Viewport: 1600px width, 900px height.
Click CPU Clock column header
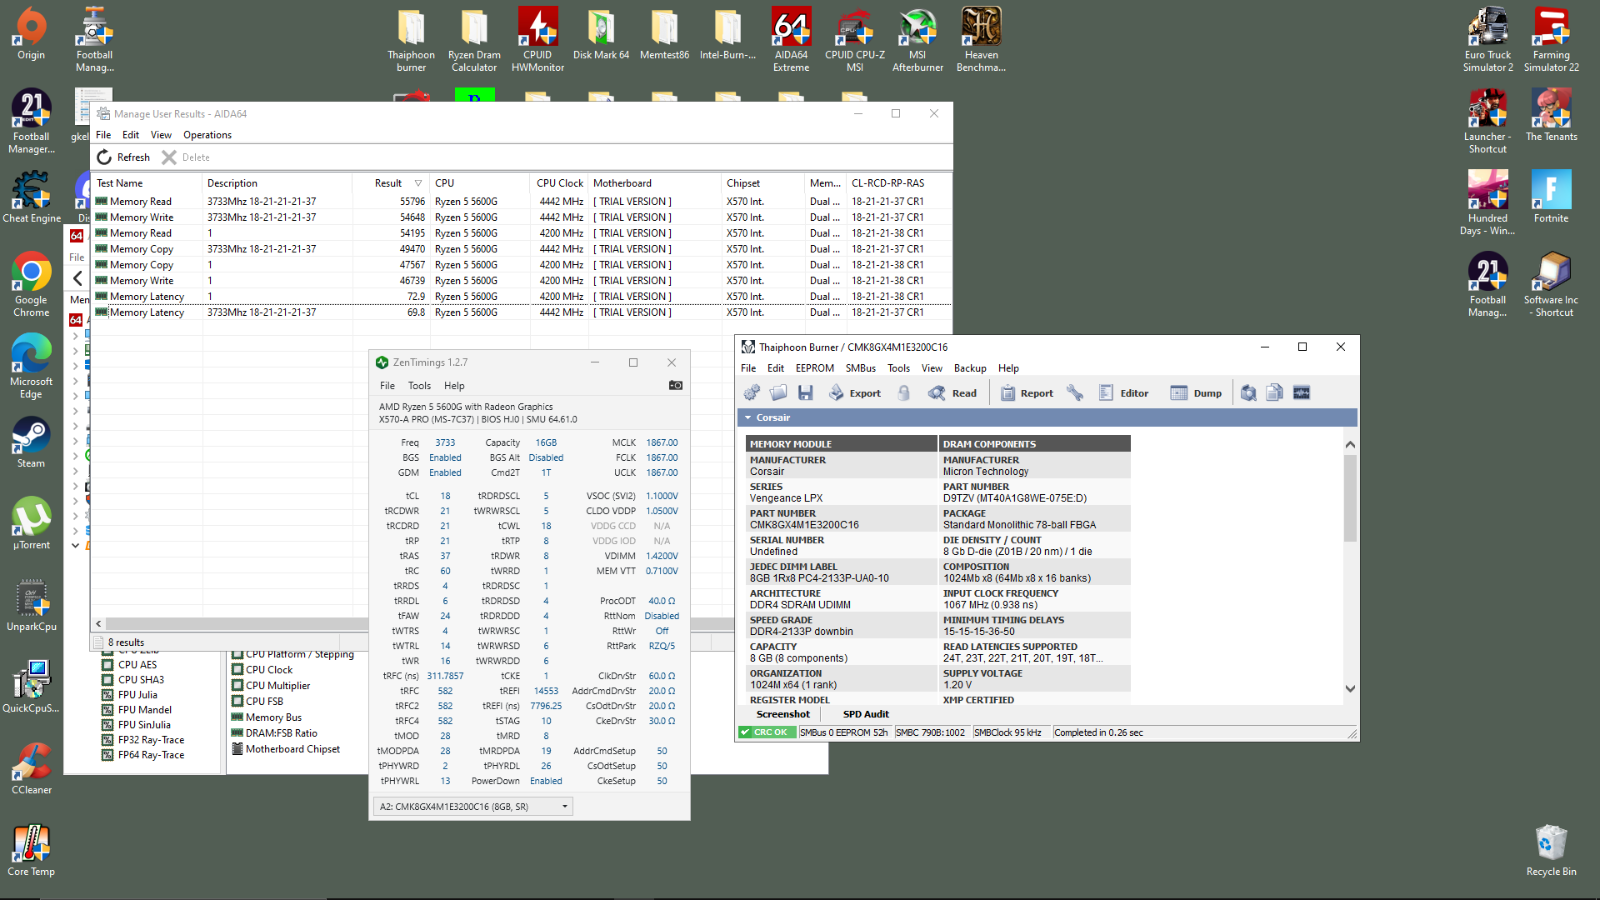559,183
